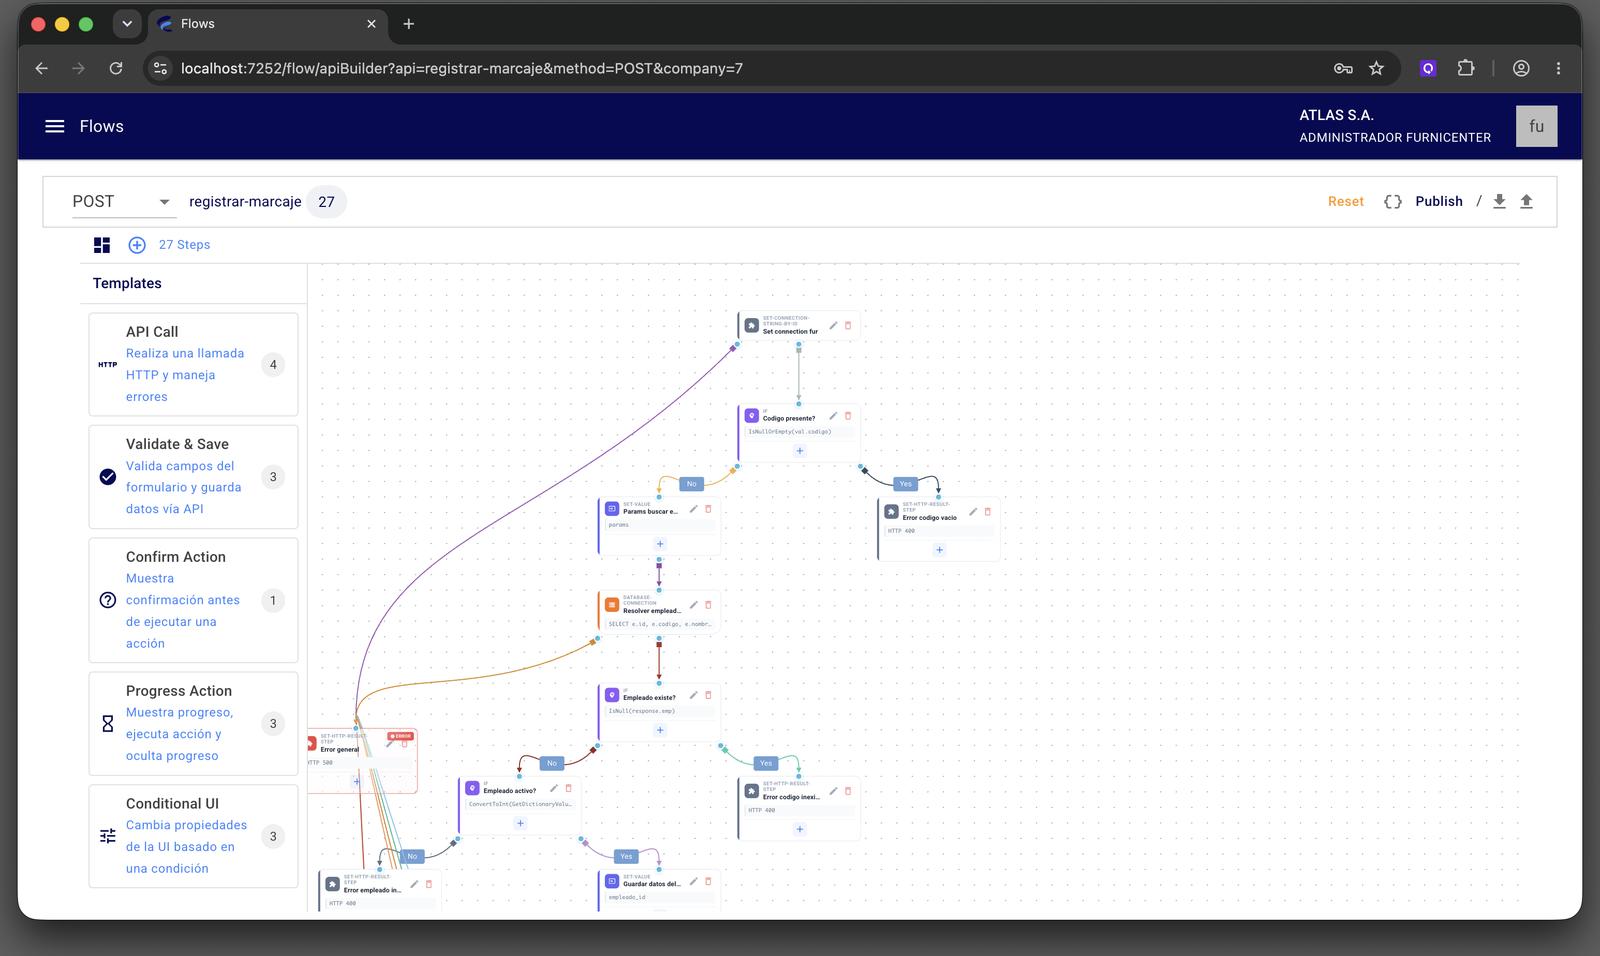1600x956 pixels.
Task: Edit the Guardar datos del... step
Action: pyautogui.click(x=693, y=881)
